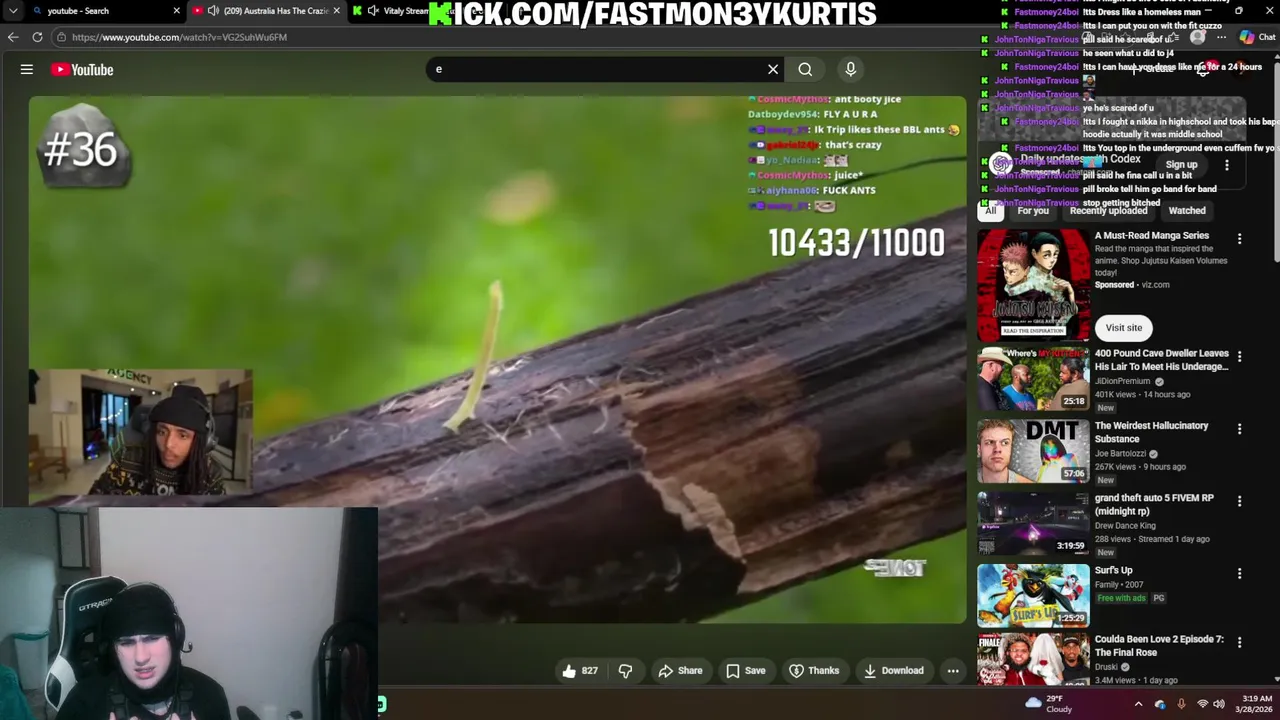This screenshot has width=1280, height=720.
Task: Open the volume control in tray
Action: [x=1219, y=704]
